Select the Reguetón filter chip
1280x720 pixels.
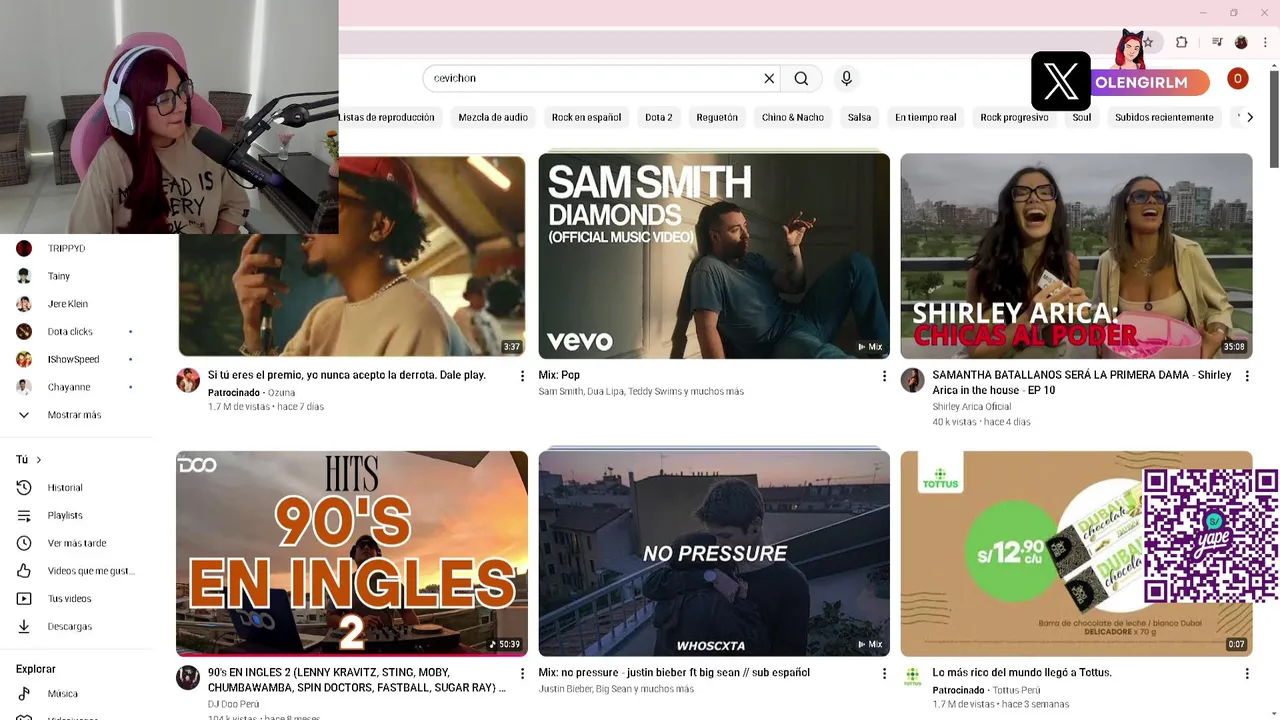pyautogui.click(x=717, y=117)
